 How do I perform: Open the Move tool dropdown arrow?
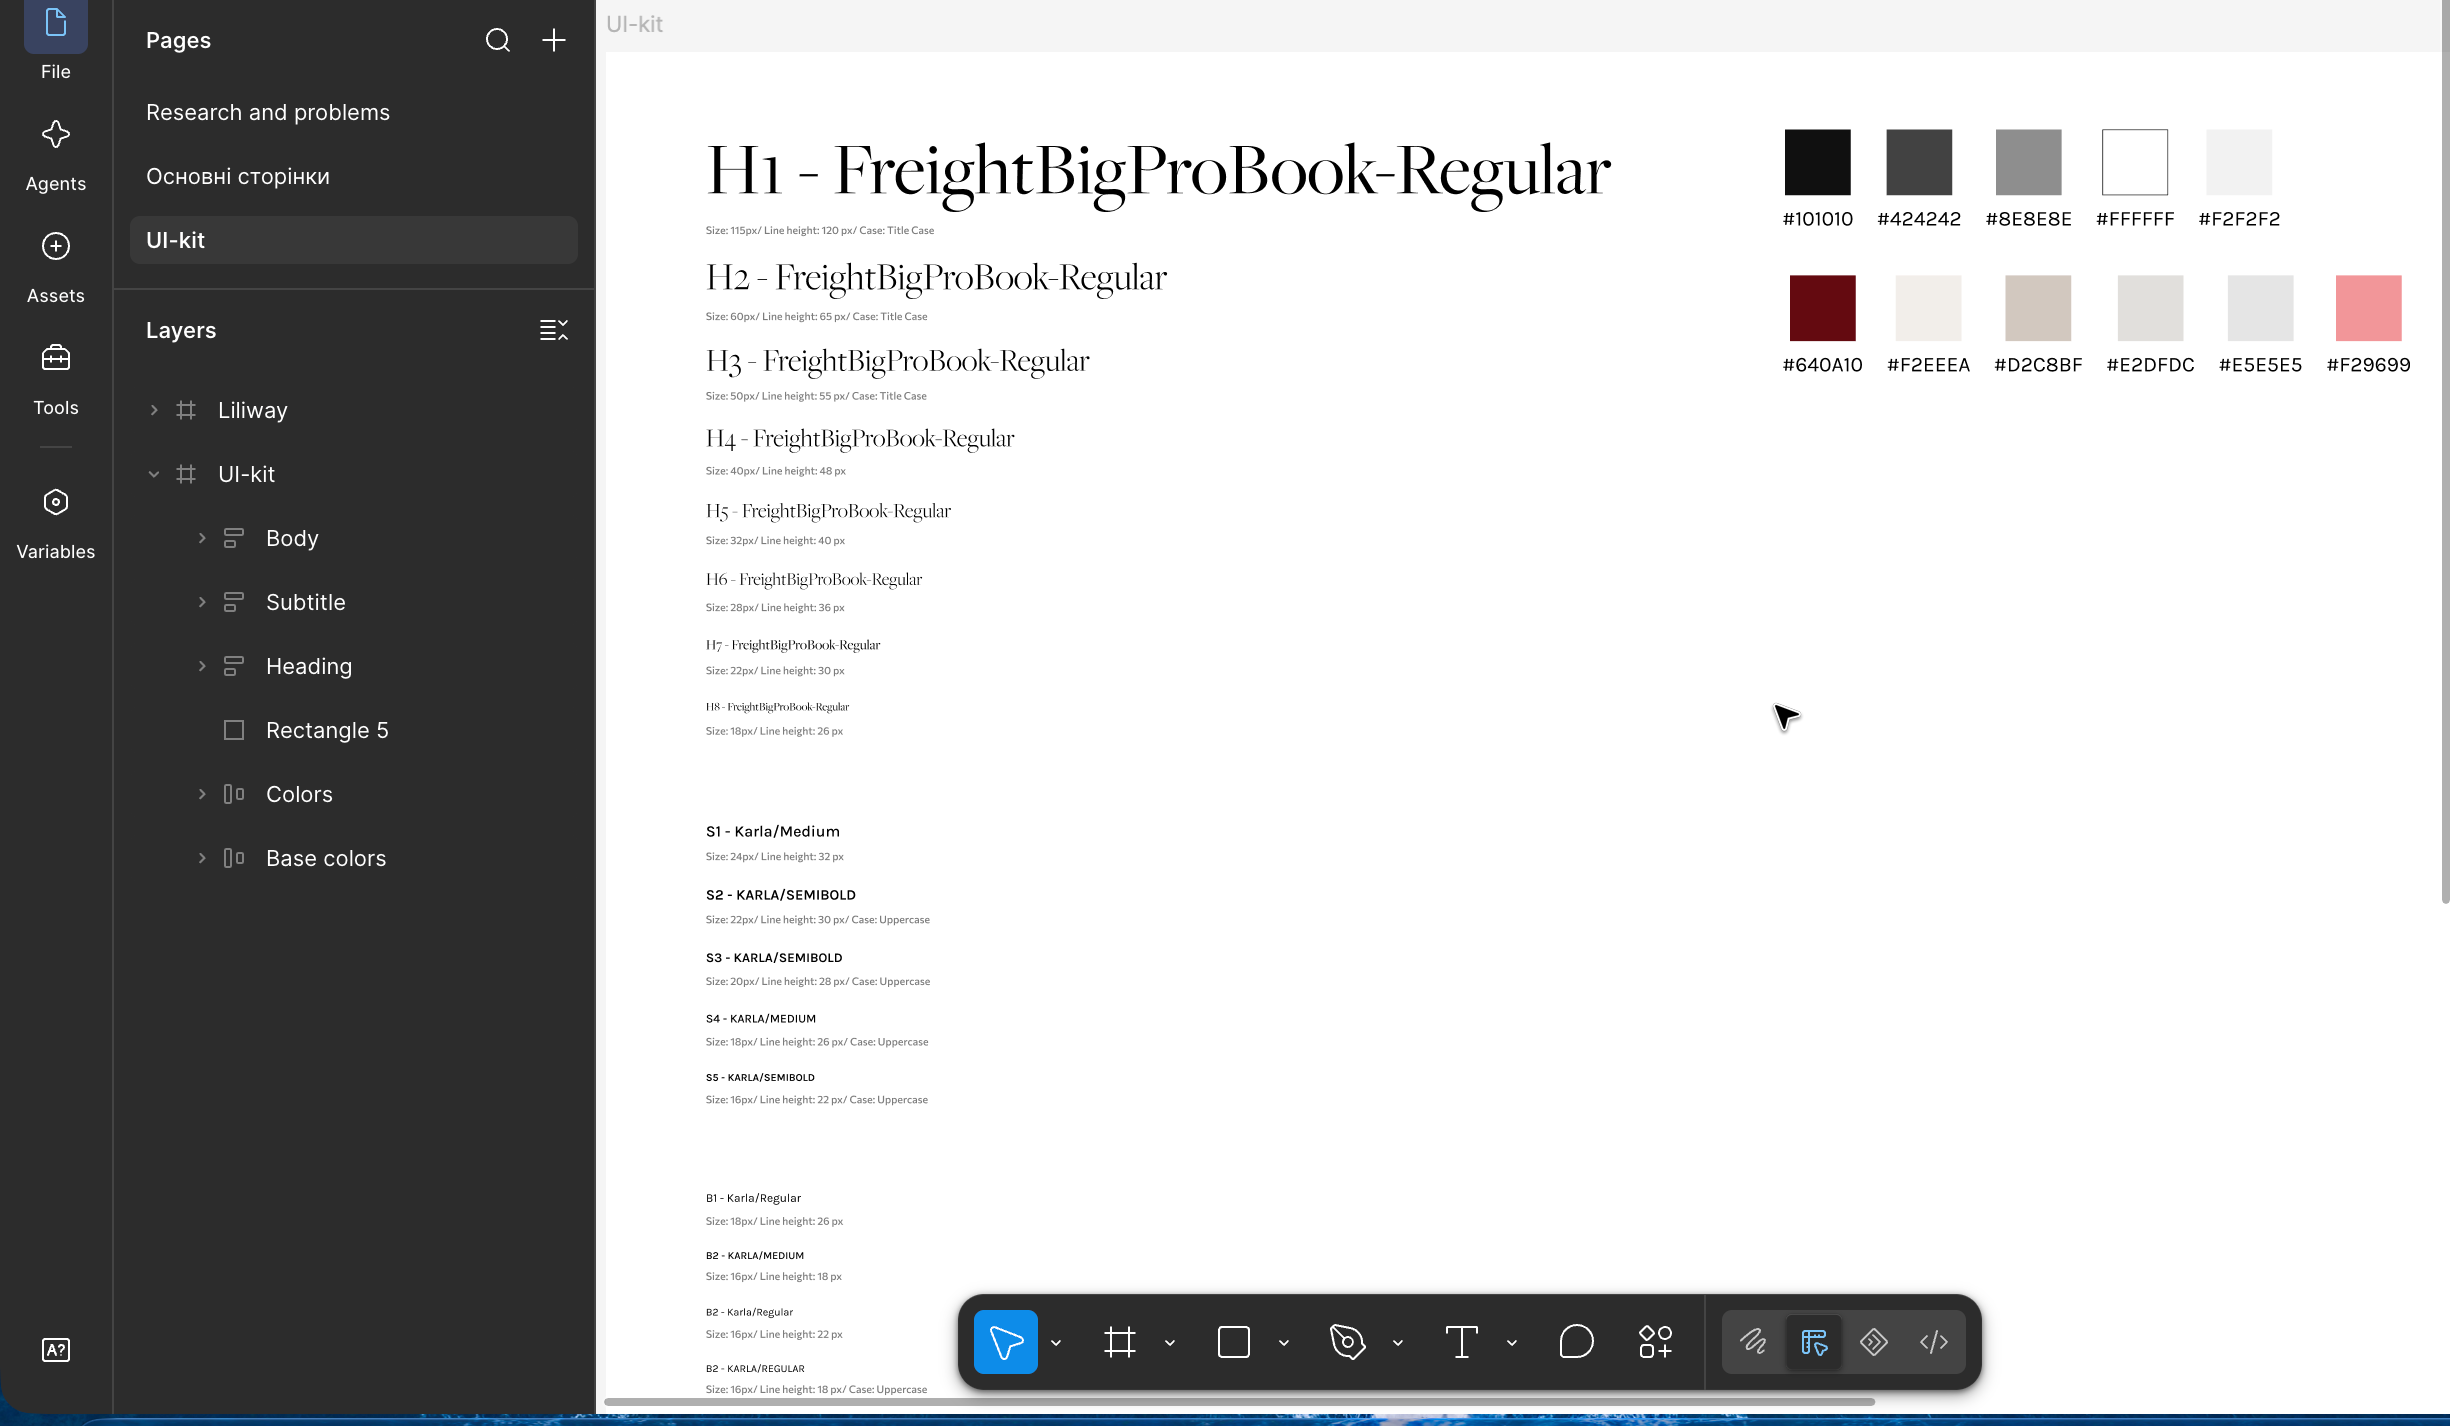point(1056,1343)
